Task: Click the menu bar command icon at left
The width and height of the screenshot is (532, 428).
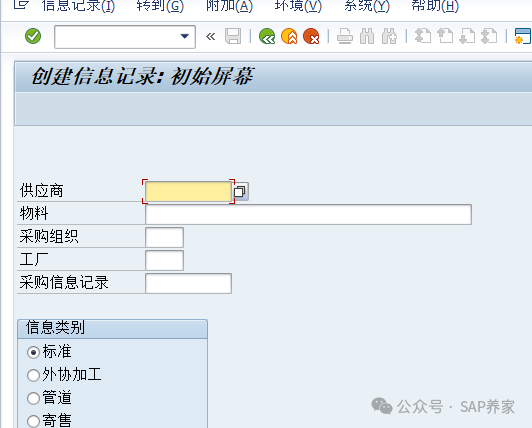Action: [21, 5]
